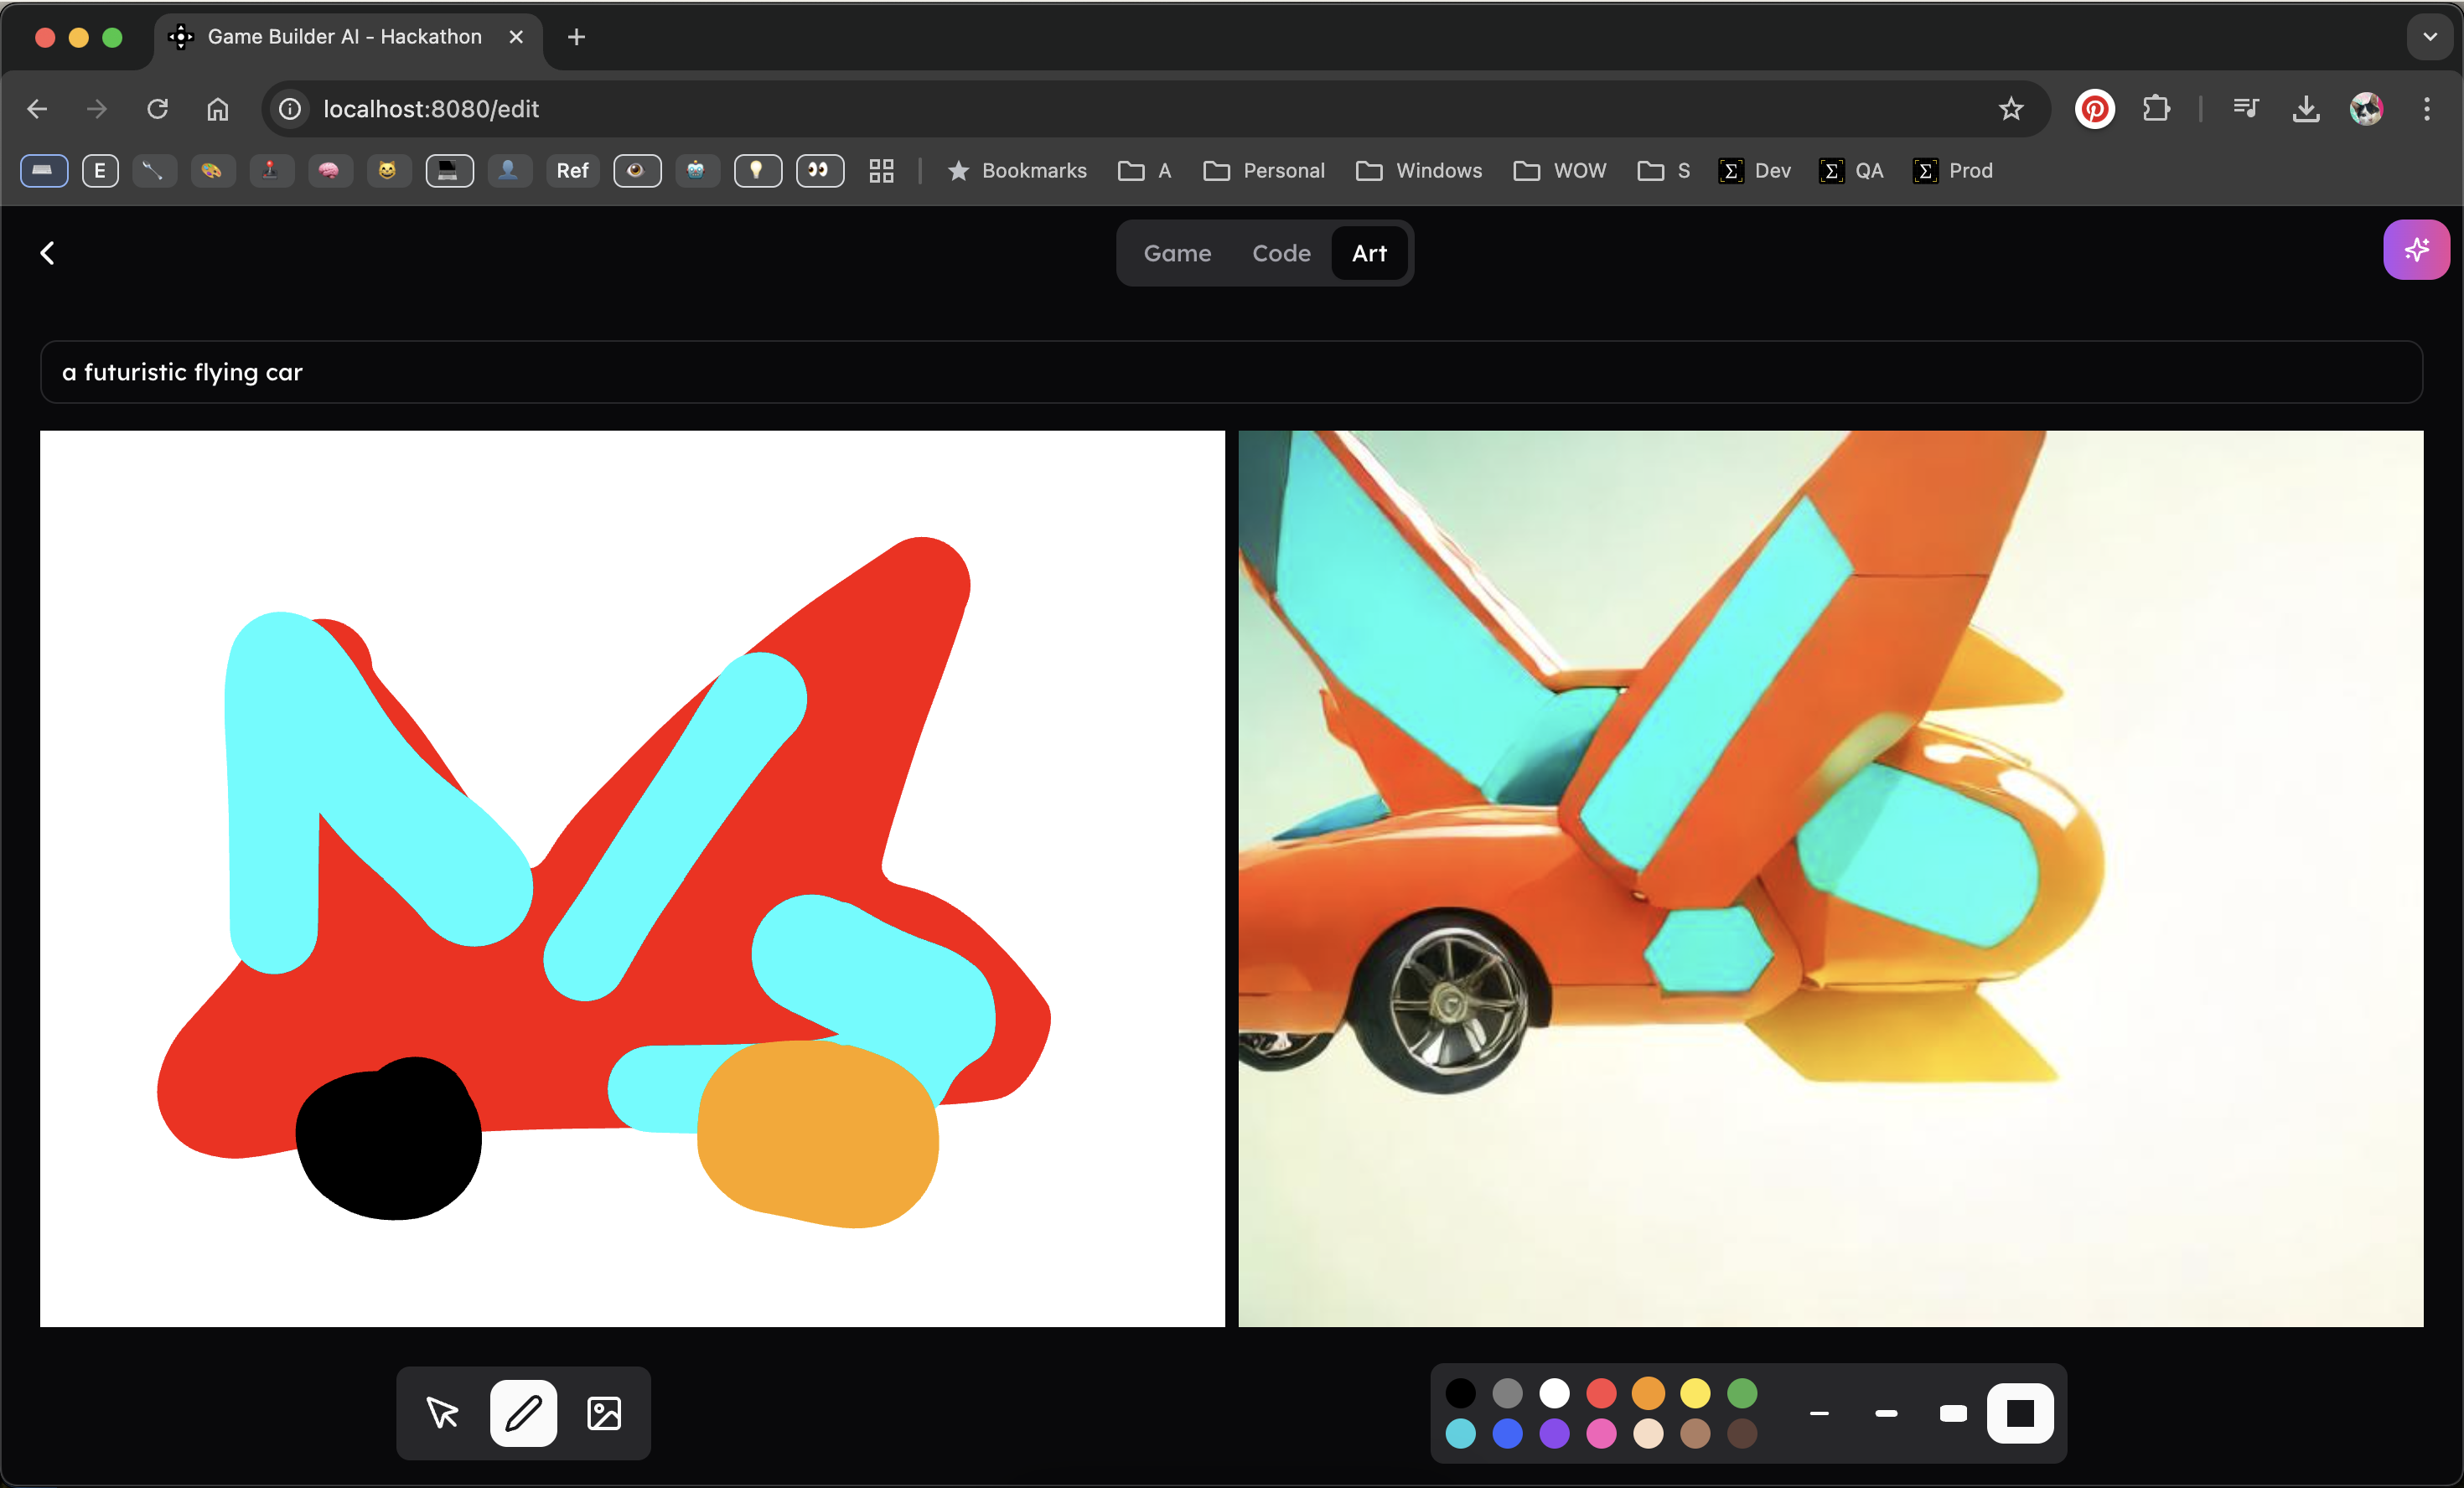Pick the red color swatch
2464x1488 pixels.
[x=1601, y=1393]
